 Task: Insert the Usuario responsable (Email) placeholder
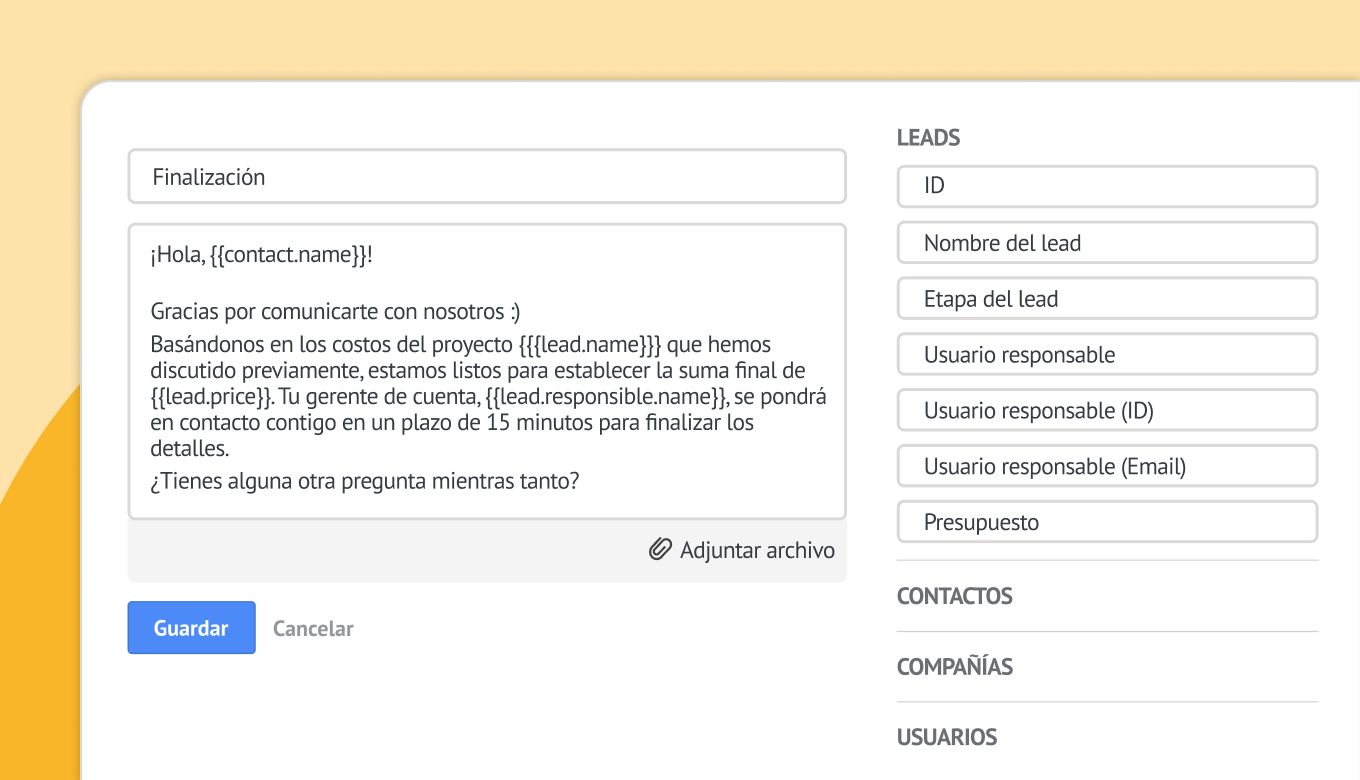tap(1107, 467)
